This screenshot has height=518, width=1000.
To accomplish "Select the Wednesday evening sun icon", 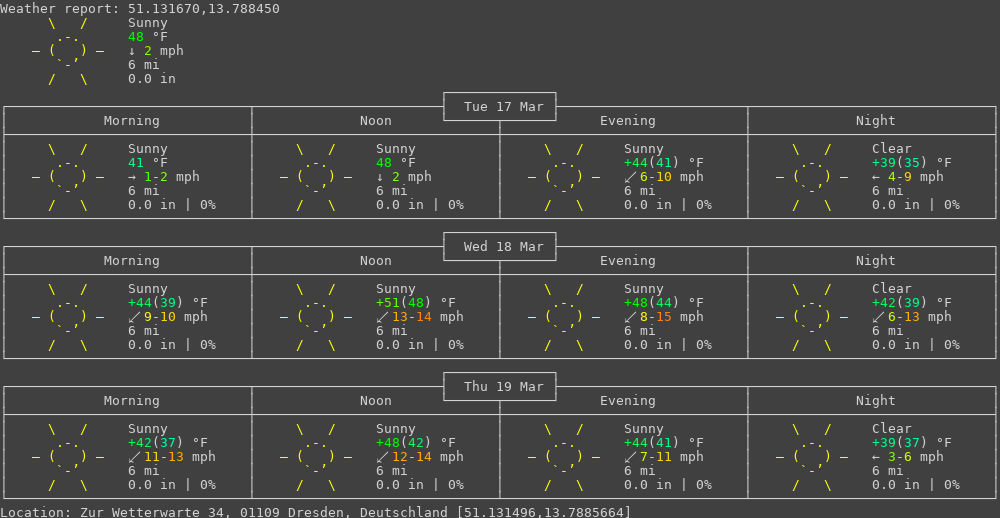I will (x=564, y=317).
